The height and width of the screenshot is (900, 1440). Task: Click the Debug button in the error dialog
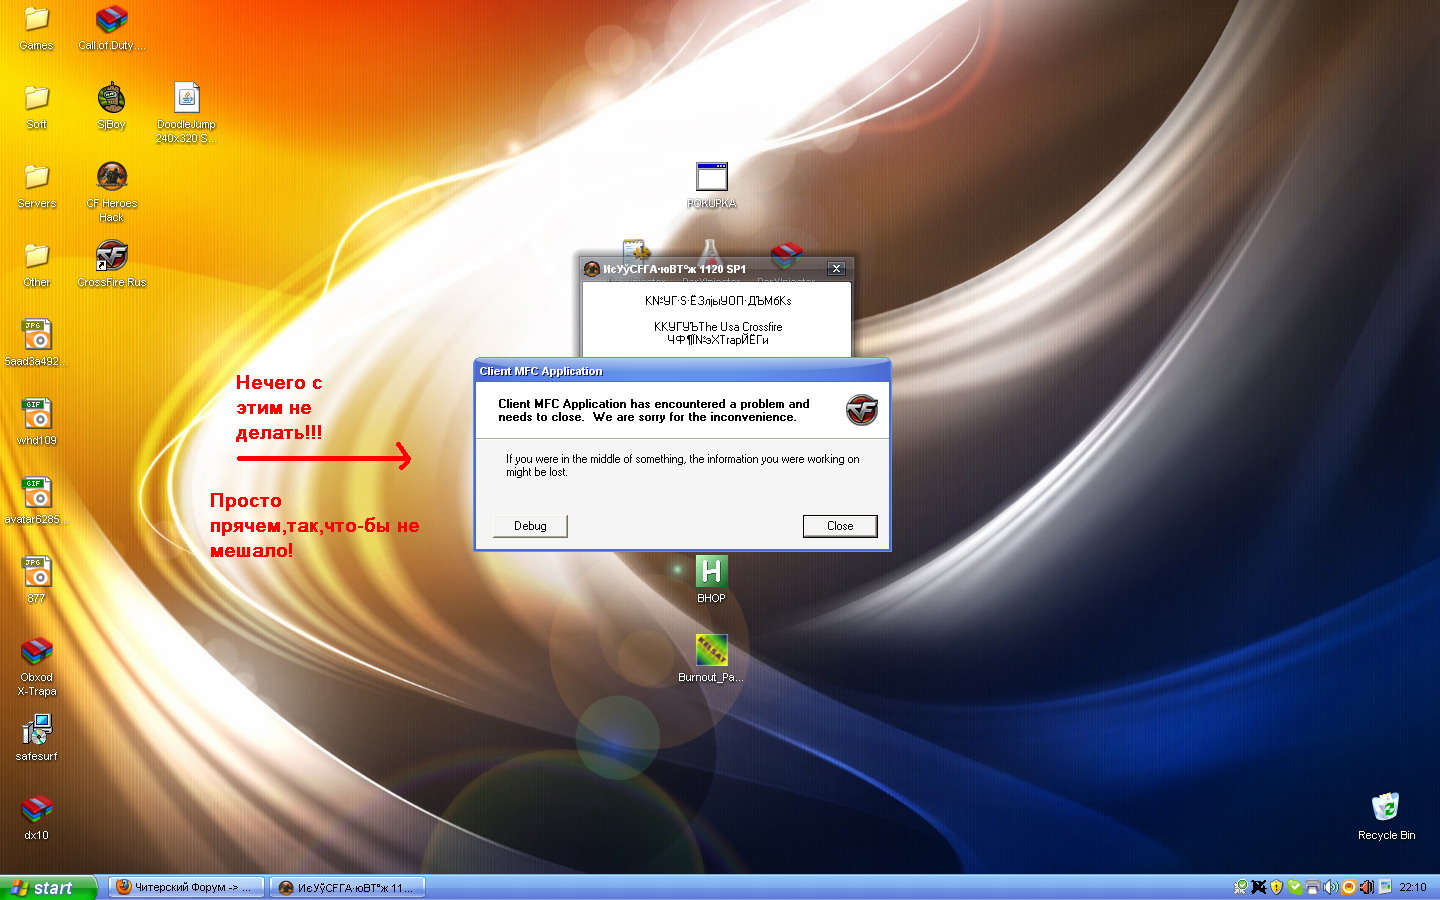530,526
